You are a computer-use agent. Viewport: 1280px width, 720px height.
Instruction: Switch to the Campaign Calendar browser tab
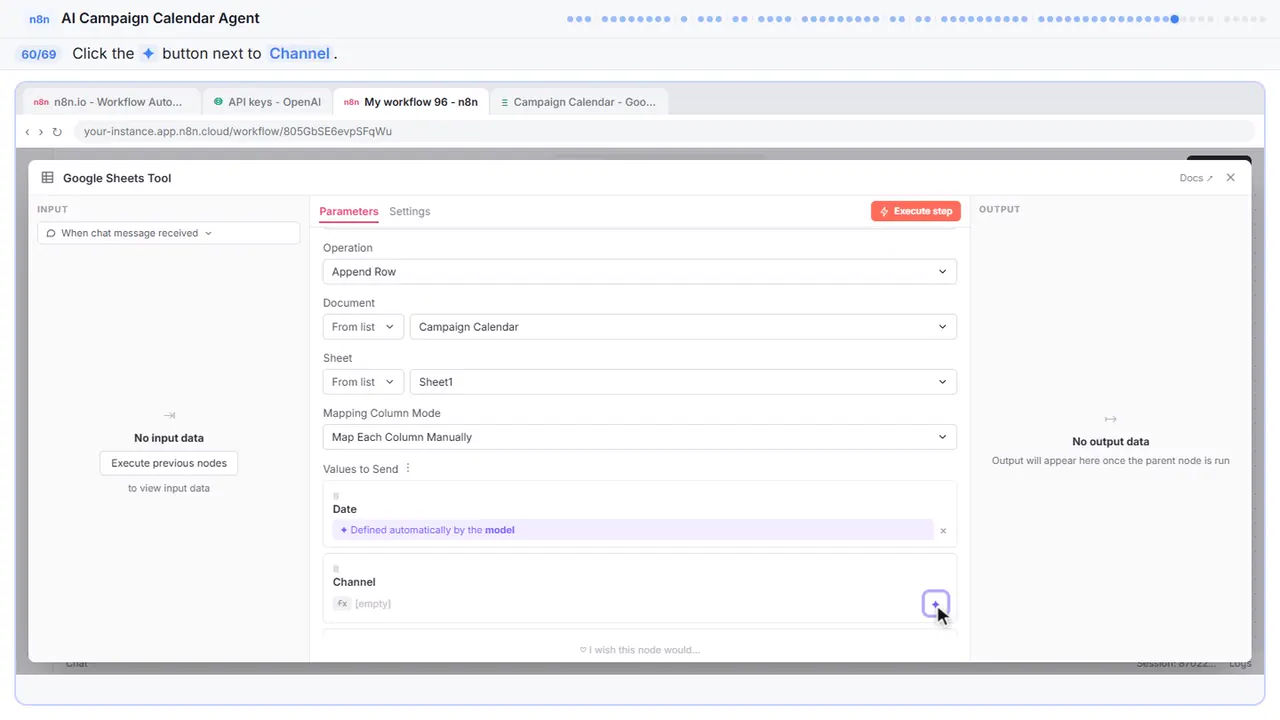tap(579, 102)
